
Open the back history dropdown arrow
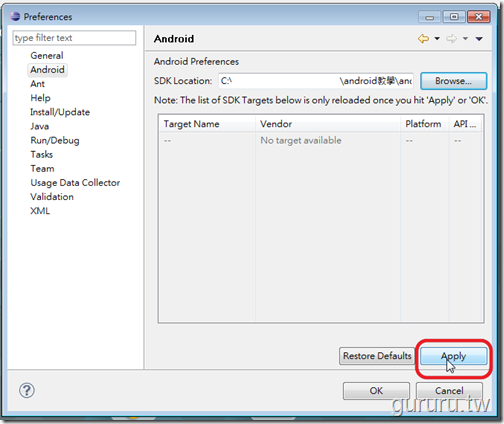pyautogui.click(x=437, y=39)
